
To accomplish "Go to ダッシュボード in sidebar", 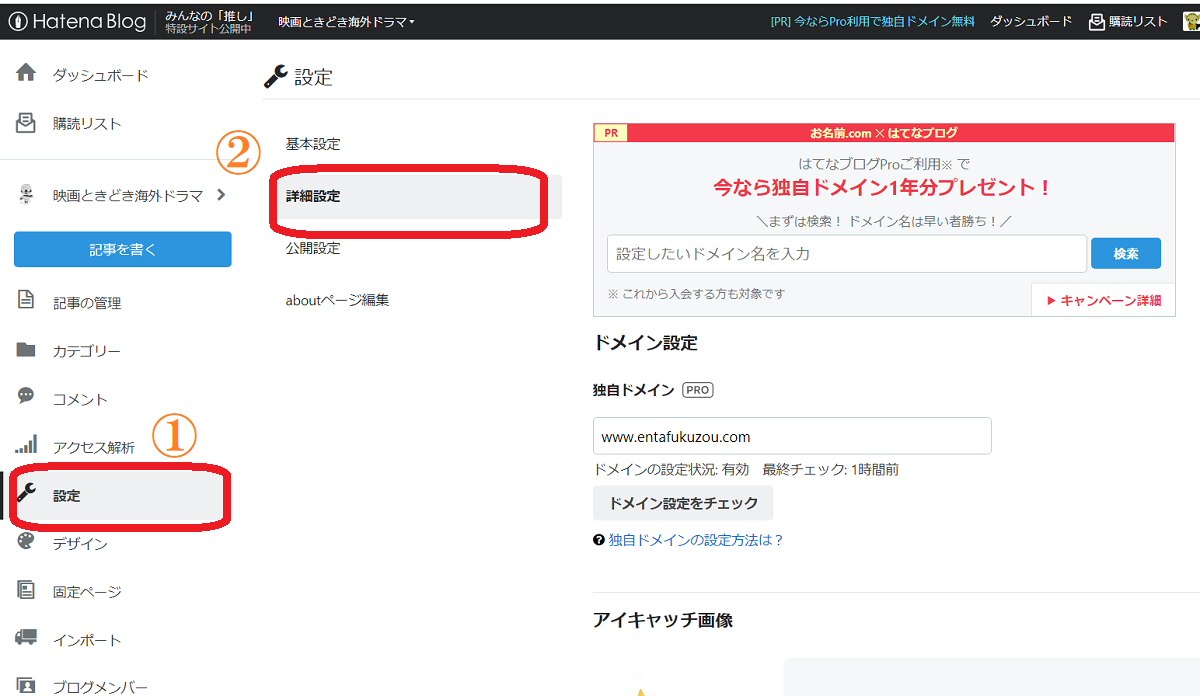I will pyautogui.click(x=101, y=75).
